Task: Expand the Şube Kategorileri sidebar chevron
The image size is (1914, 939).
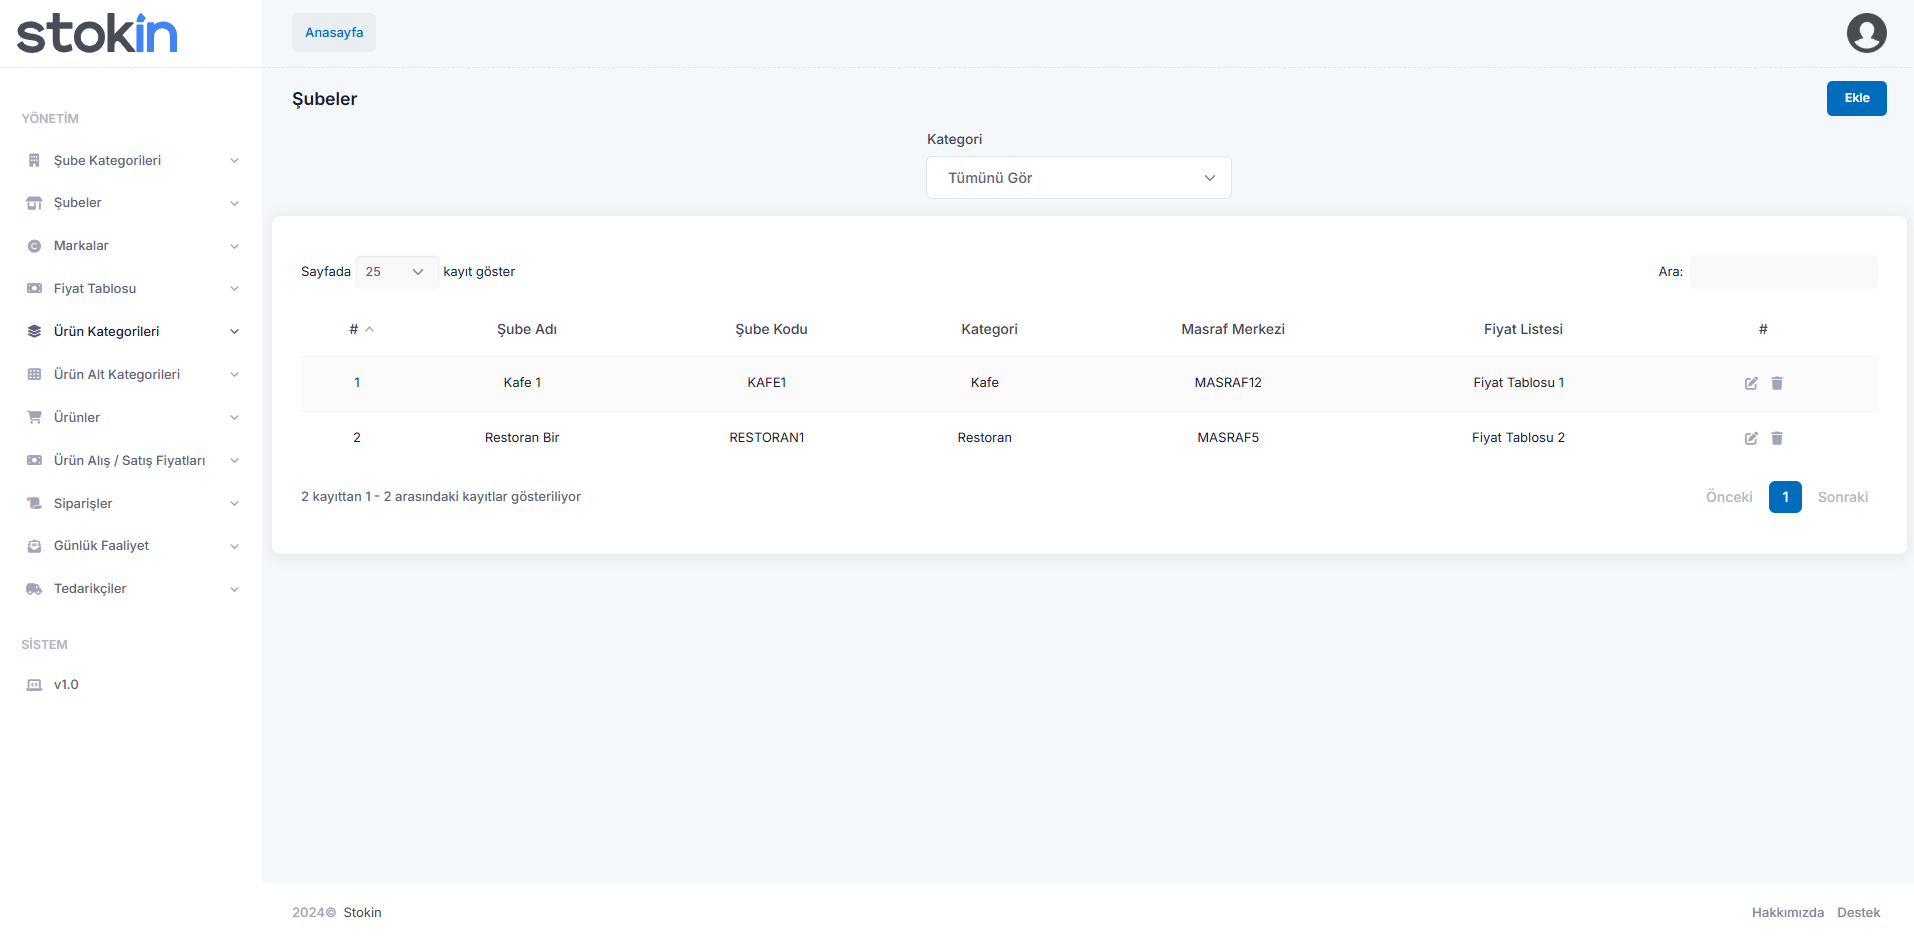Action: coord(234,161)
